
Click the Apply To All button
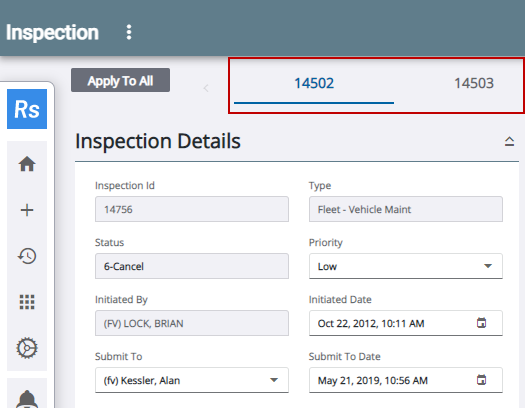click(x=121, y=80)
